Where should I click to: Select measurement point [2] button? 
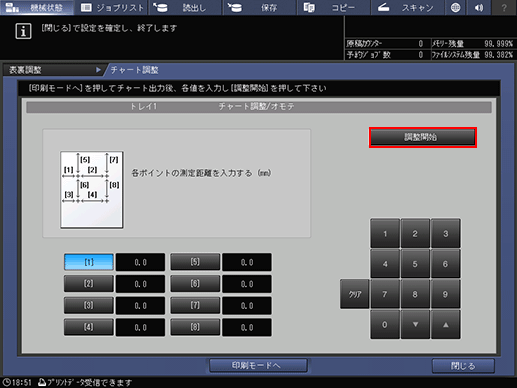(89, 284)
